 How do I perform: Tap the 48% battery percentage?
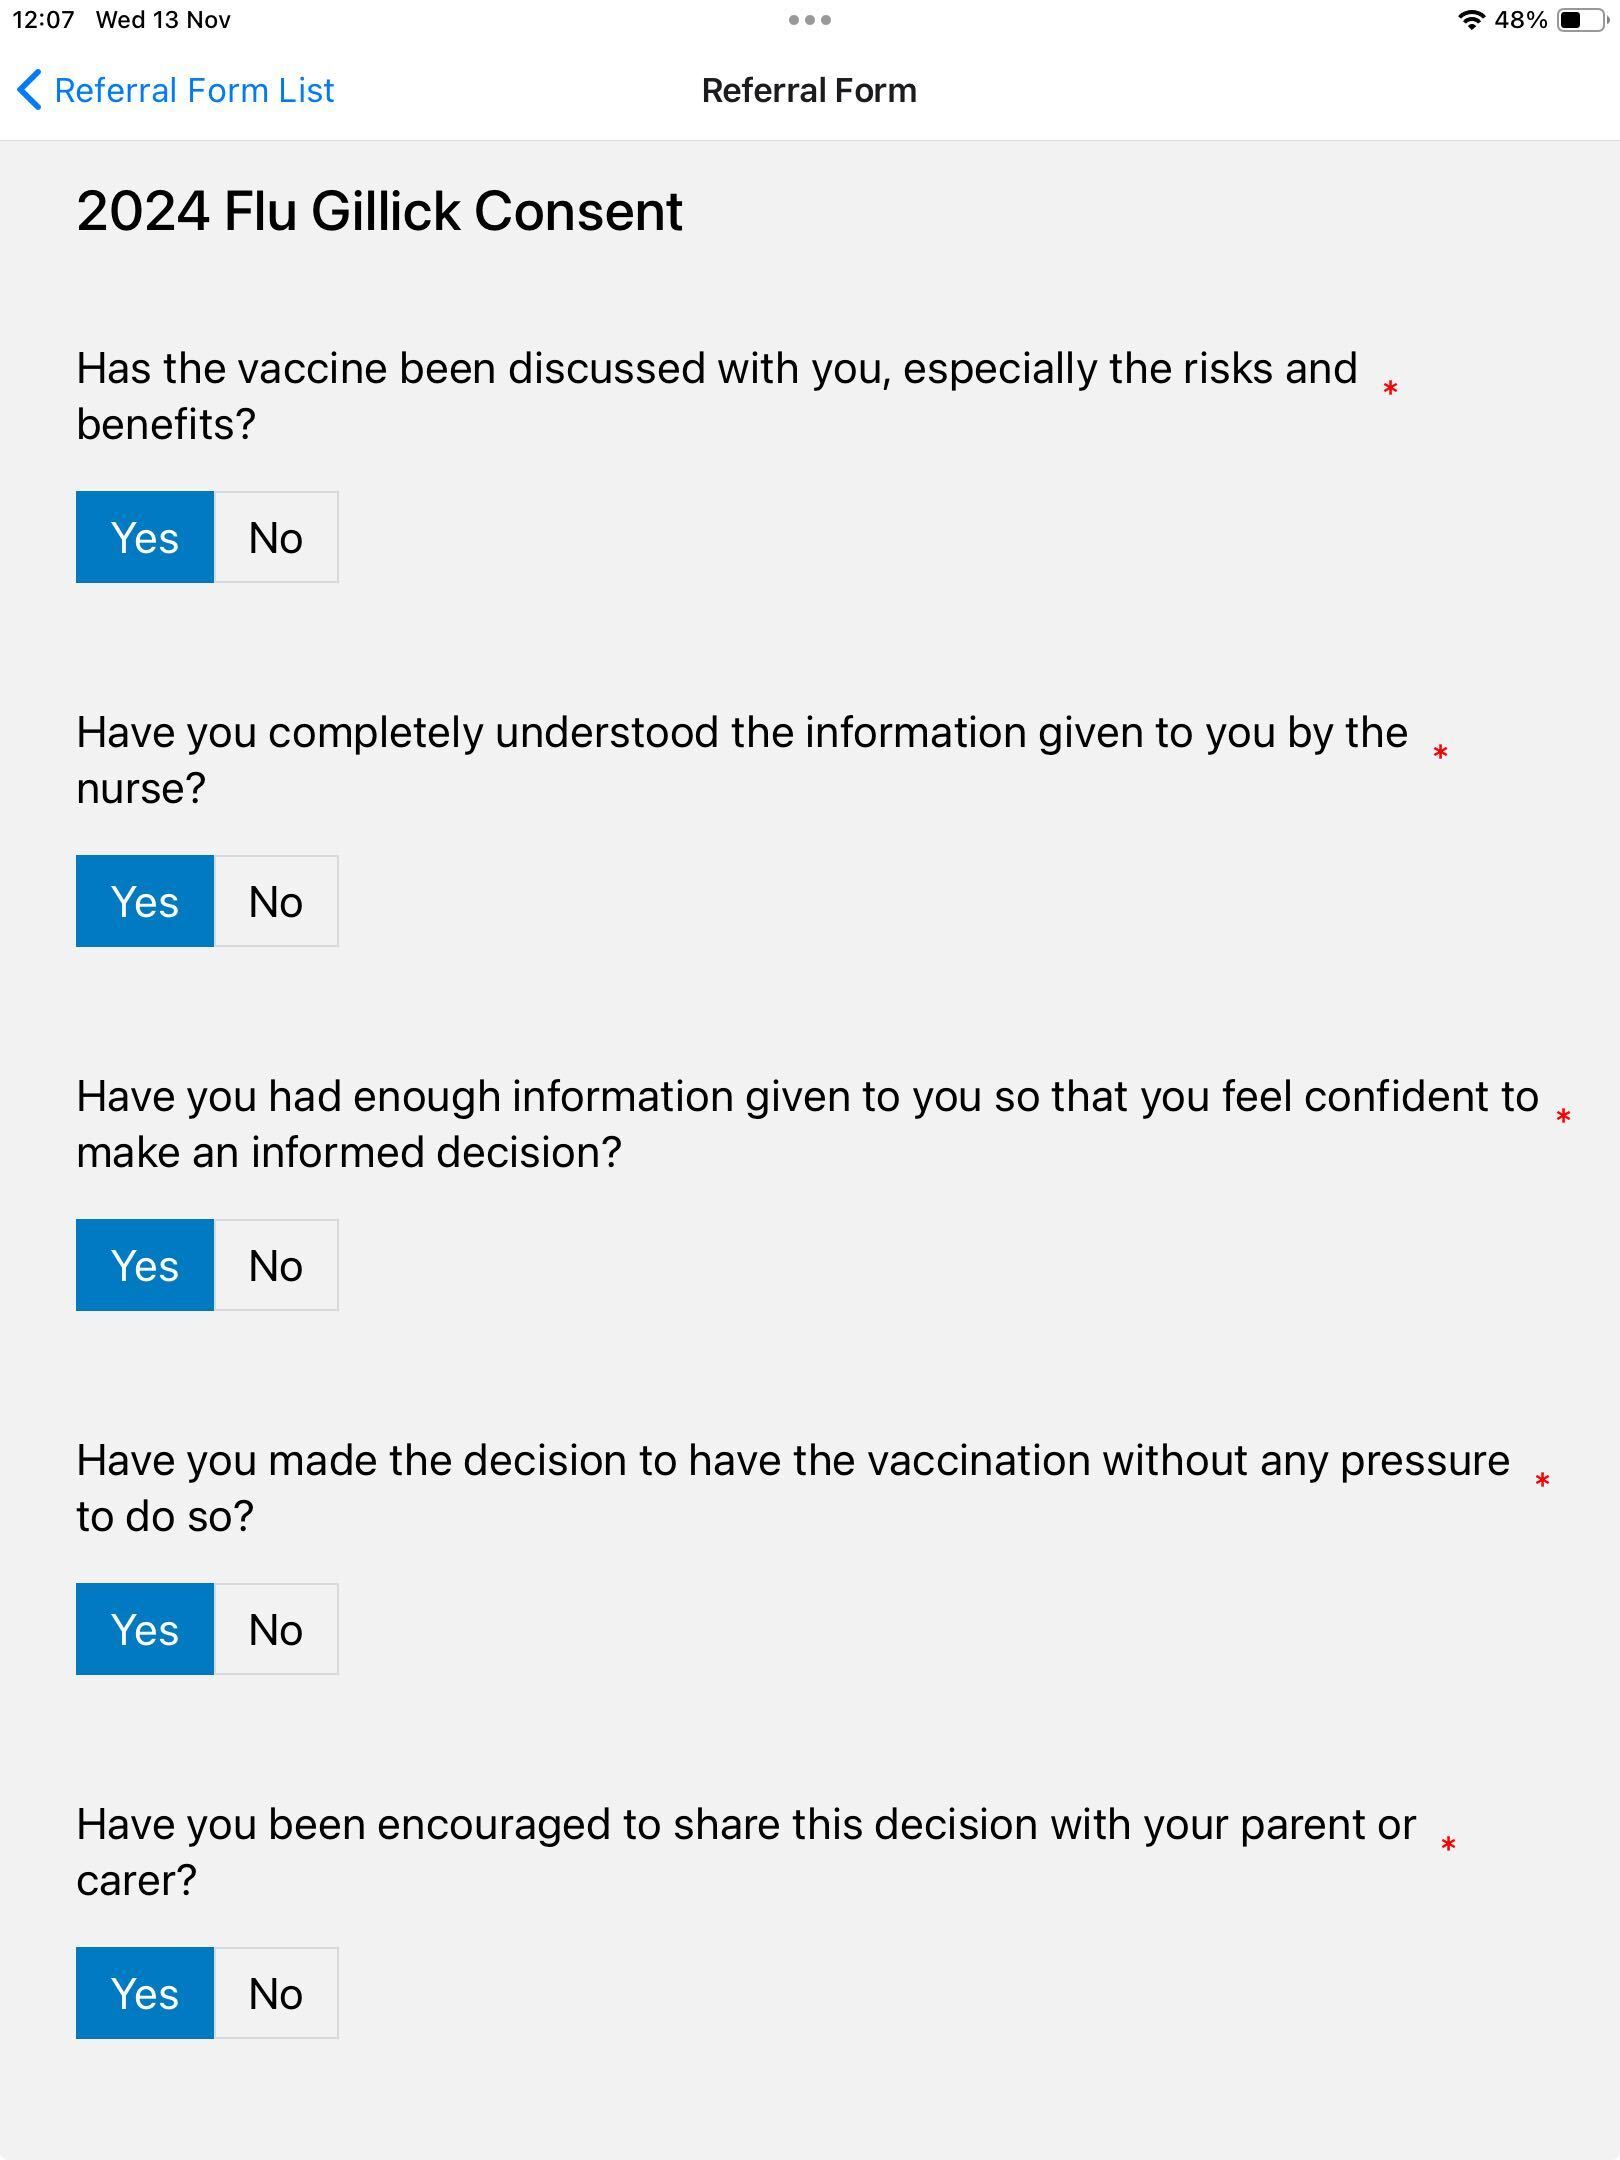click(x=1521, y=20)
